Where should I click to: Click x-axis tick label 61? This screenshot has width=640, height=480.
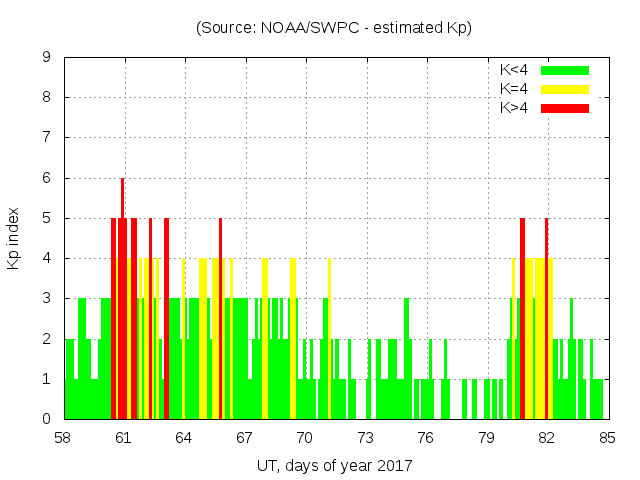coord(124,438)
